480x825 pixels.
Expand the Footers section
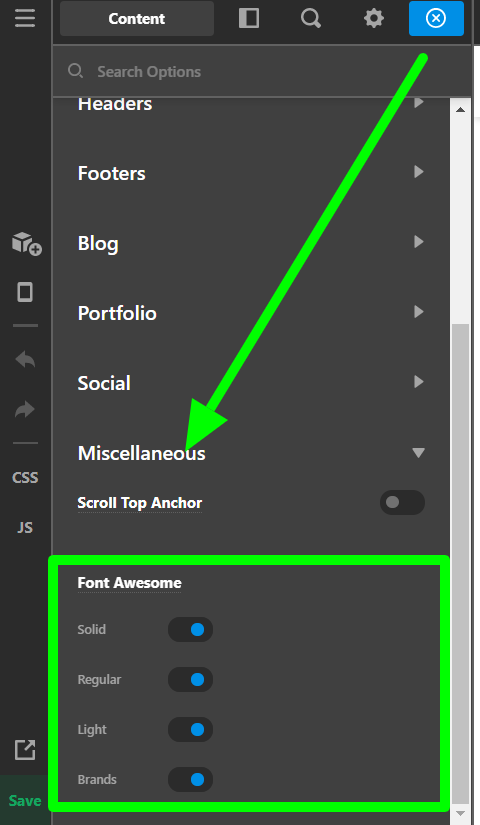tap(251, 173)
